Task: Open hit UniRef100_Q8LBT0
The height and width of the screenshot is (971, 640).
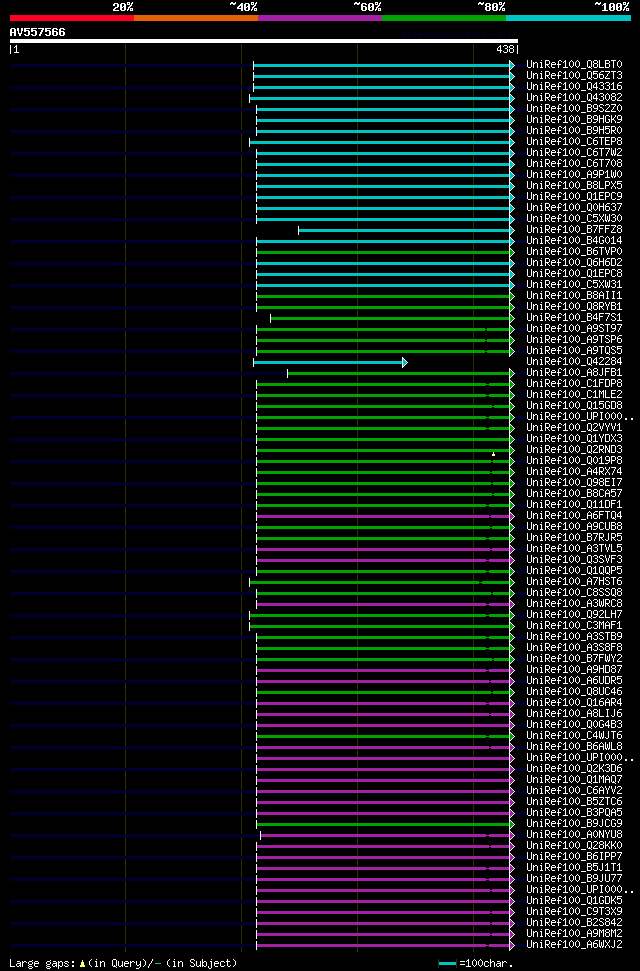Action: tap(574, 64)
